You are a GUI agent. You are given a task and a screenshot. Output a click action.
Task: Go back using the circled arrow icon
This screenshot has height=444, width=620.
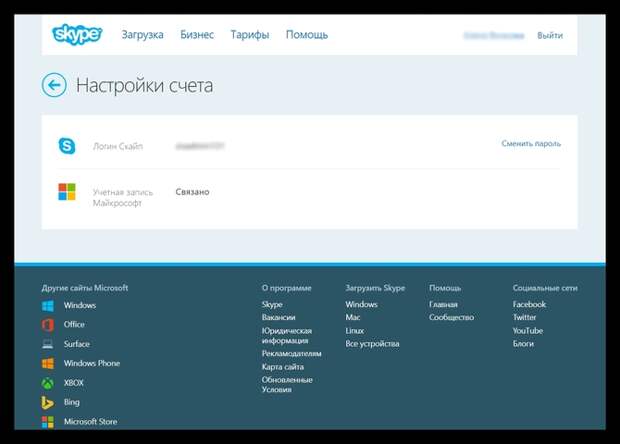[54, 85]
